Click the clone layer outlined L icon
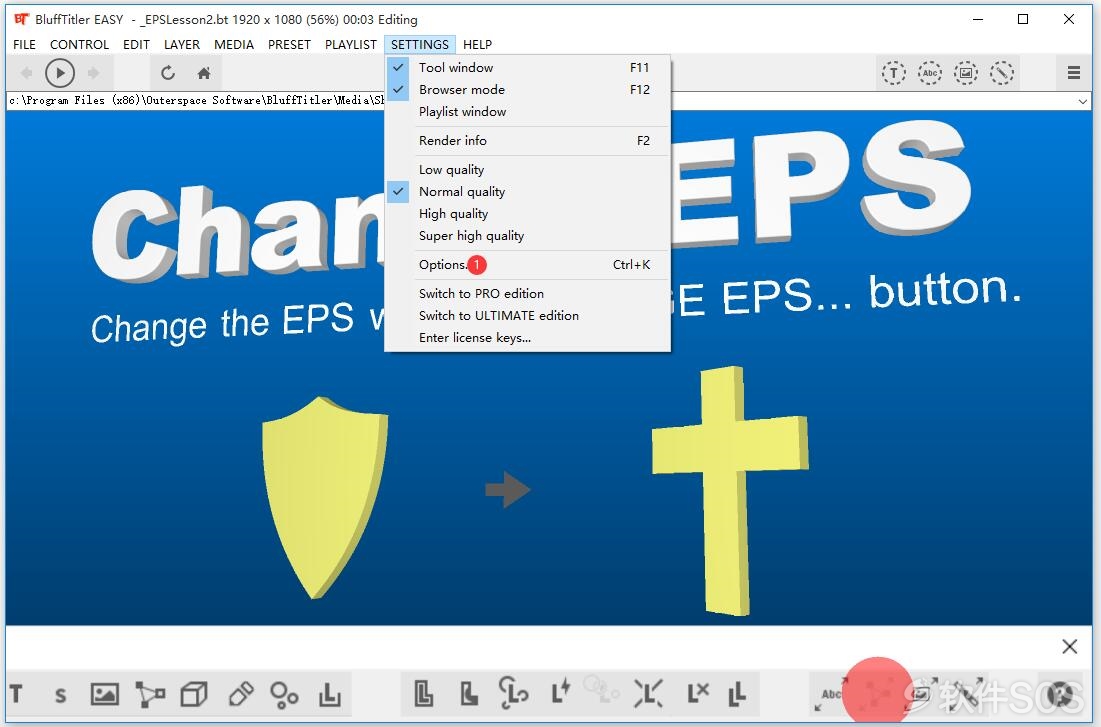The height and width of the screenshot is (727, 1101). coord(423,693)
